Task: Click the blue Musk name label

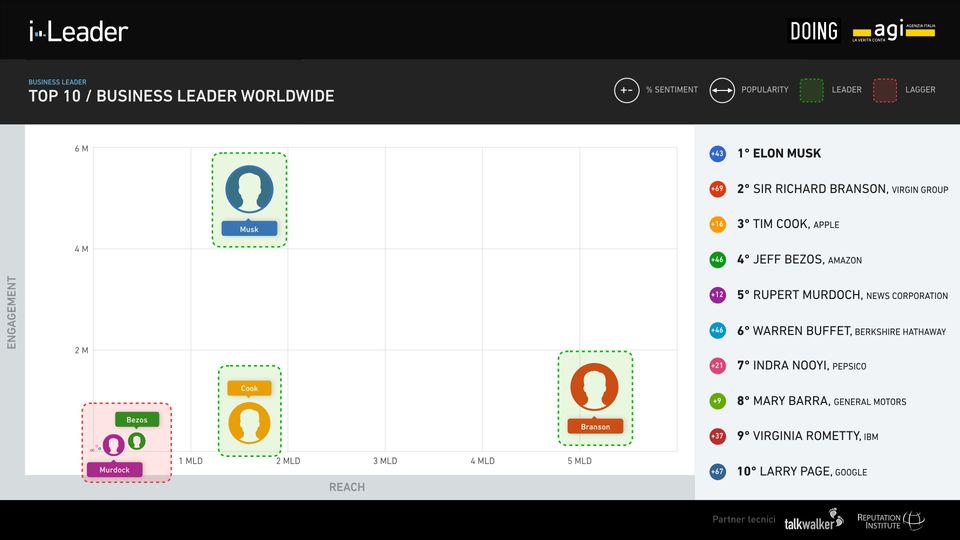Action: (249, 229)
